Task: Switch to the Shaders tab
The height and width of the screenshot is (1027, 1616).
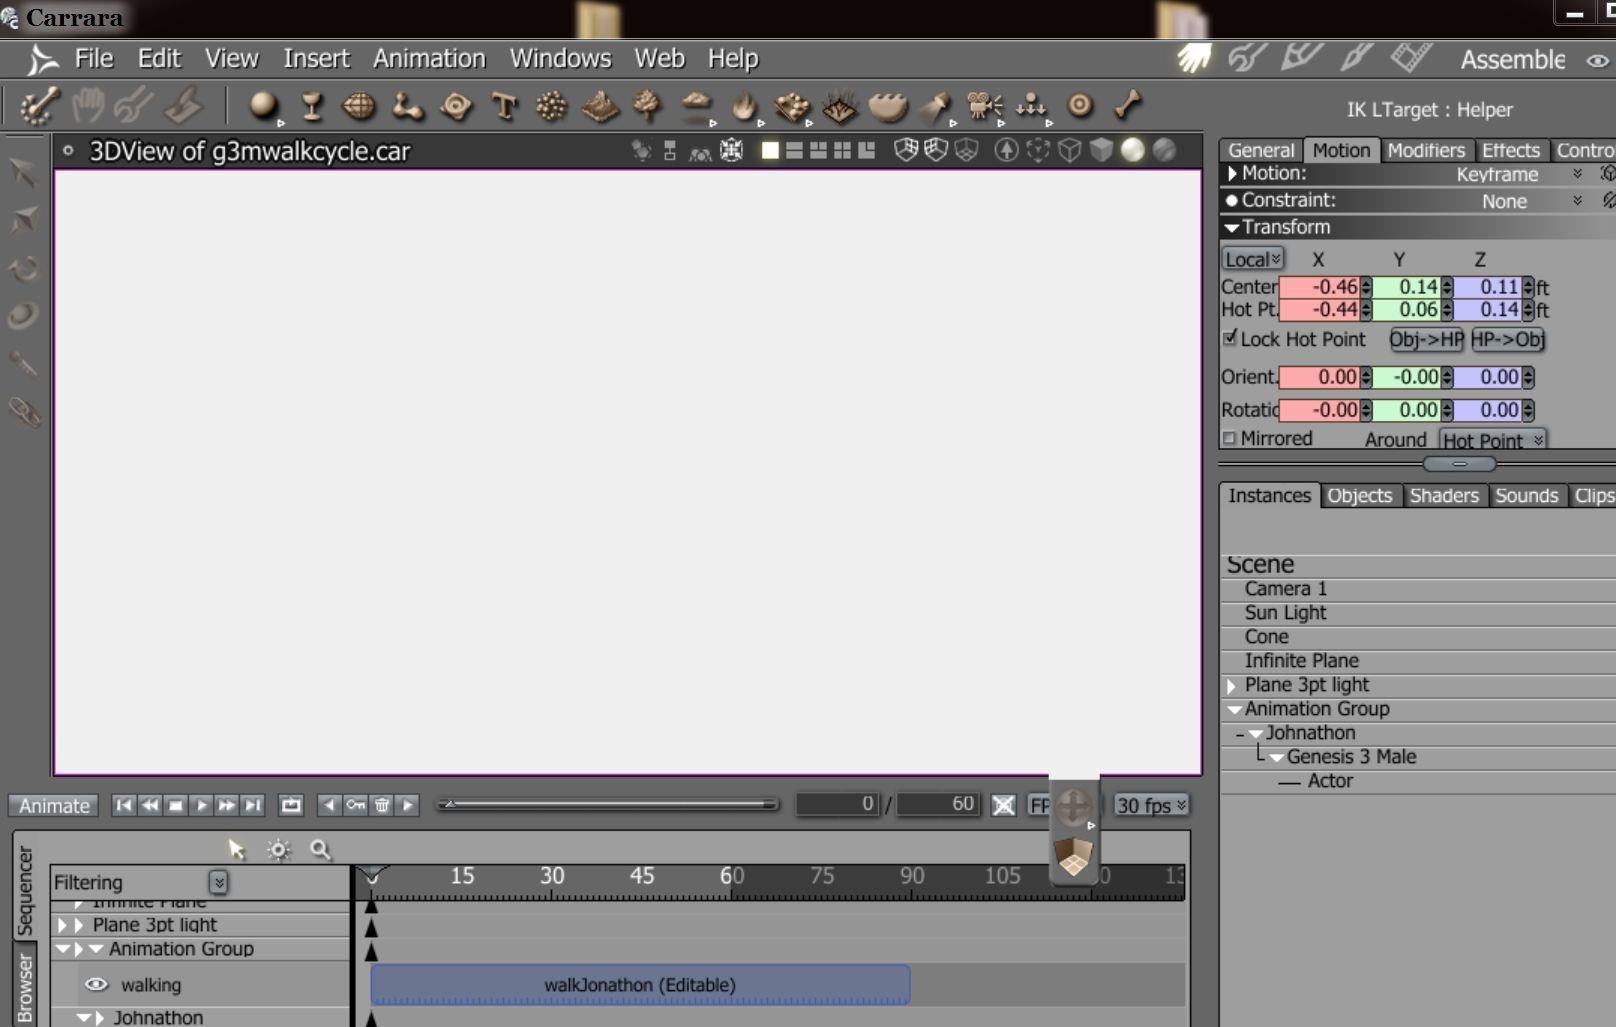Action: pos(1443,496)
